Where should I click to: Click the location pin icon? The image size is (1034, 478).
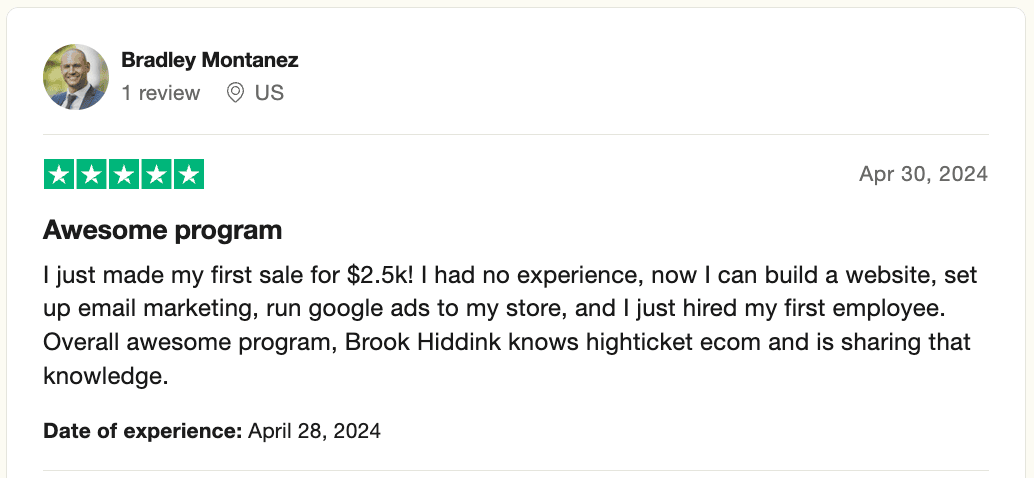(x=236, y=93)
